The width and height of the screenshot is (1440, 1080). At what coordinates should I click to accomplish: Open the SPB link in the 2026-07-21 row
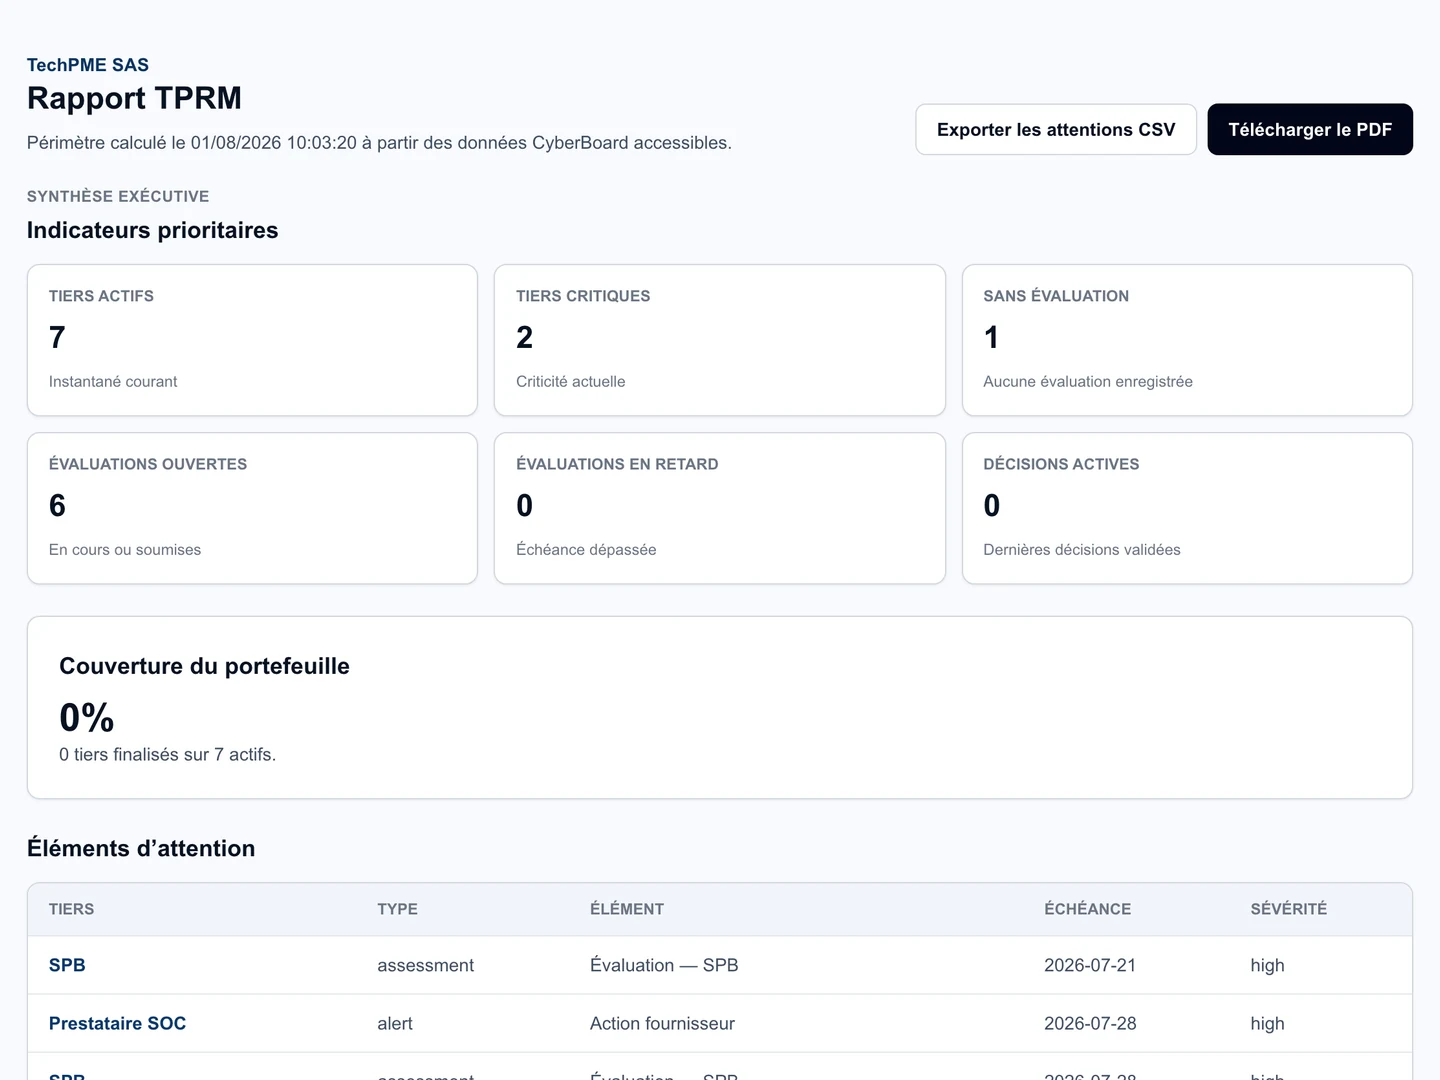pos(67,965)
